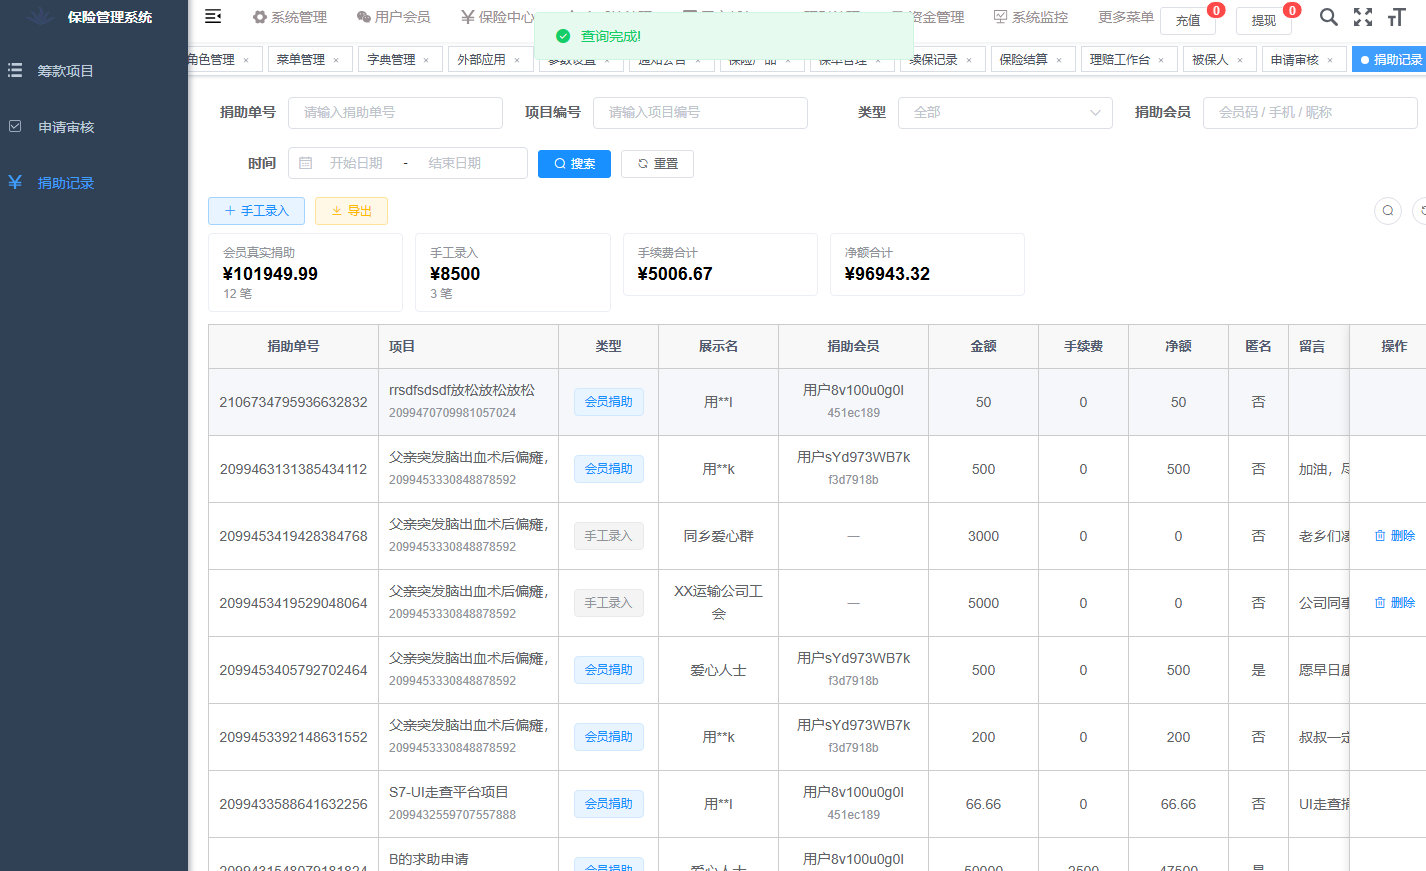
Task: Open the 类型 dropdown selector
Action: pos(1005,112)
